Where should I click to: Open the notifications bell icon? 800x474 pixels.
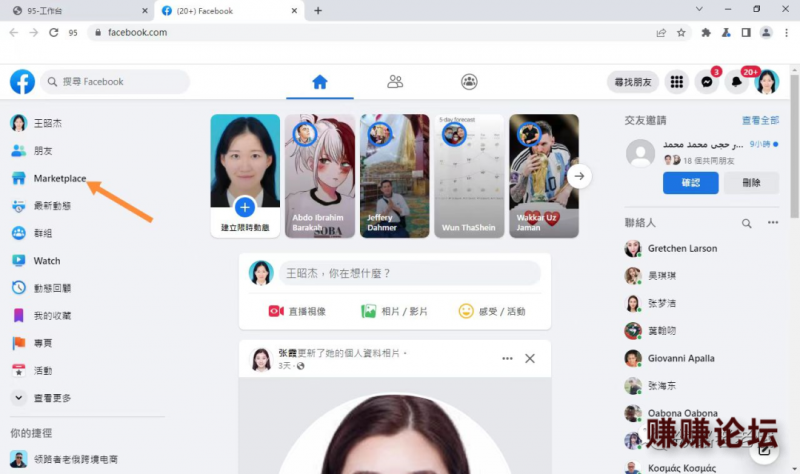tap(736, 82)
